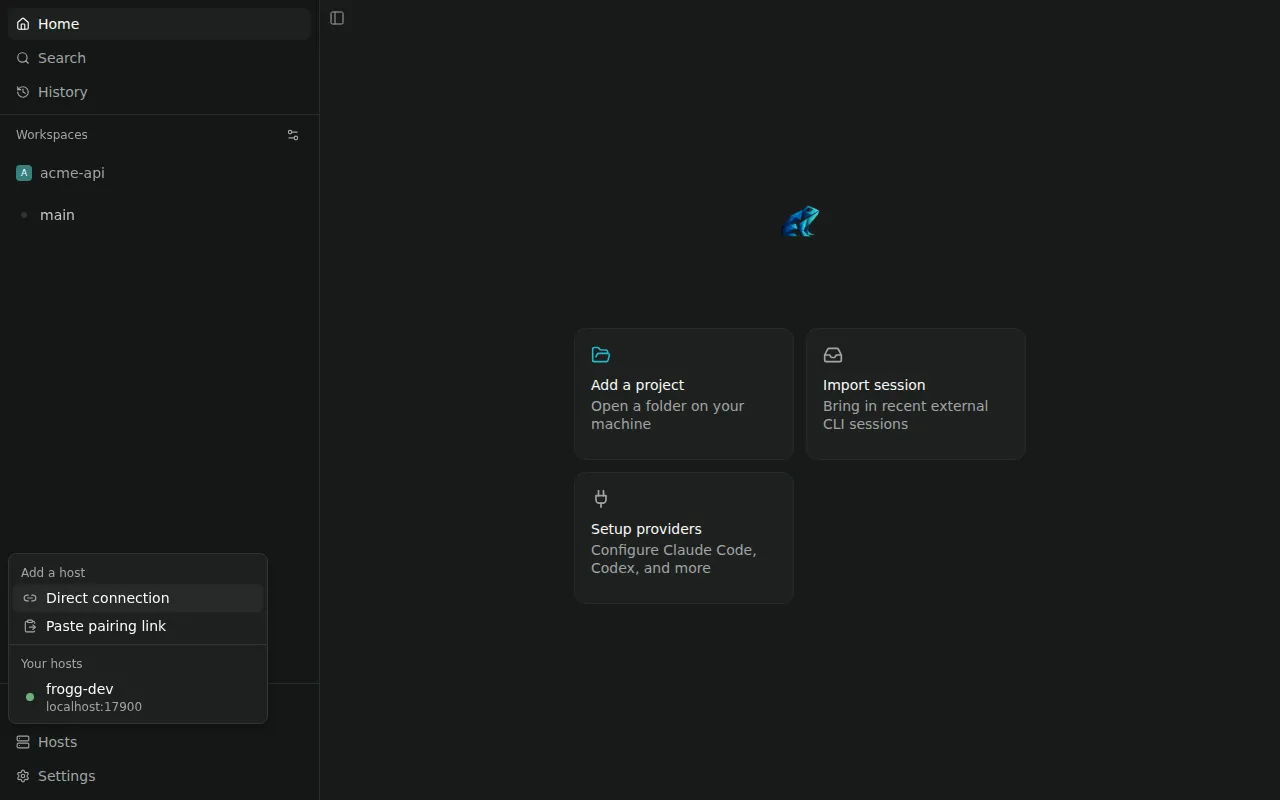
Task: Choose Direct connection from the host menu
Action: pyautogui.click(x=138, y=598)
